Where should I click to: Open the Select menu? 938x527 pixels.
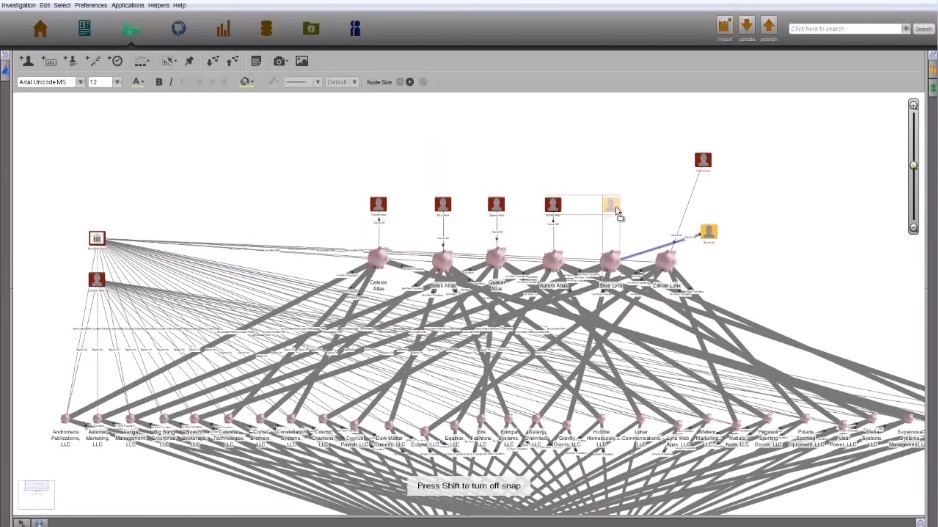pos(62,5)
